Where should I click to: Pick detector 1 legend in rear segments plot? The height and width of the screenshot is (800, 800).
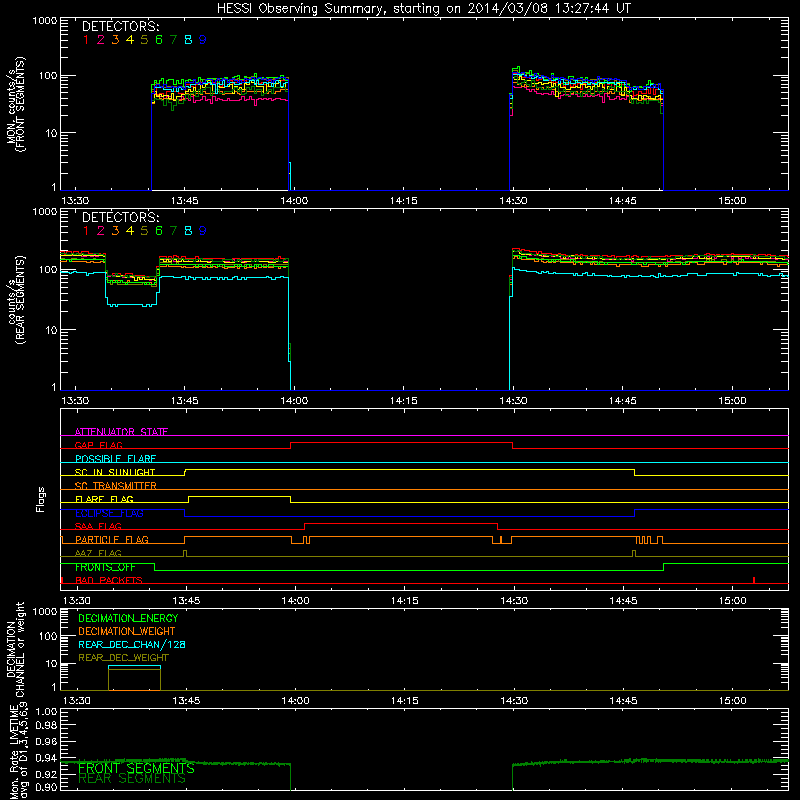coord(86,231)
